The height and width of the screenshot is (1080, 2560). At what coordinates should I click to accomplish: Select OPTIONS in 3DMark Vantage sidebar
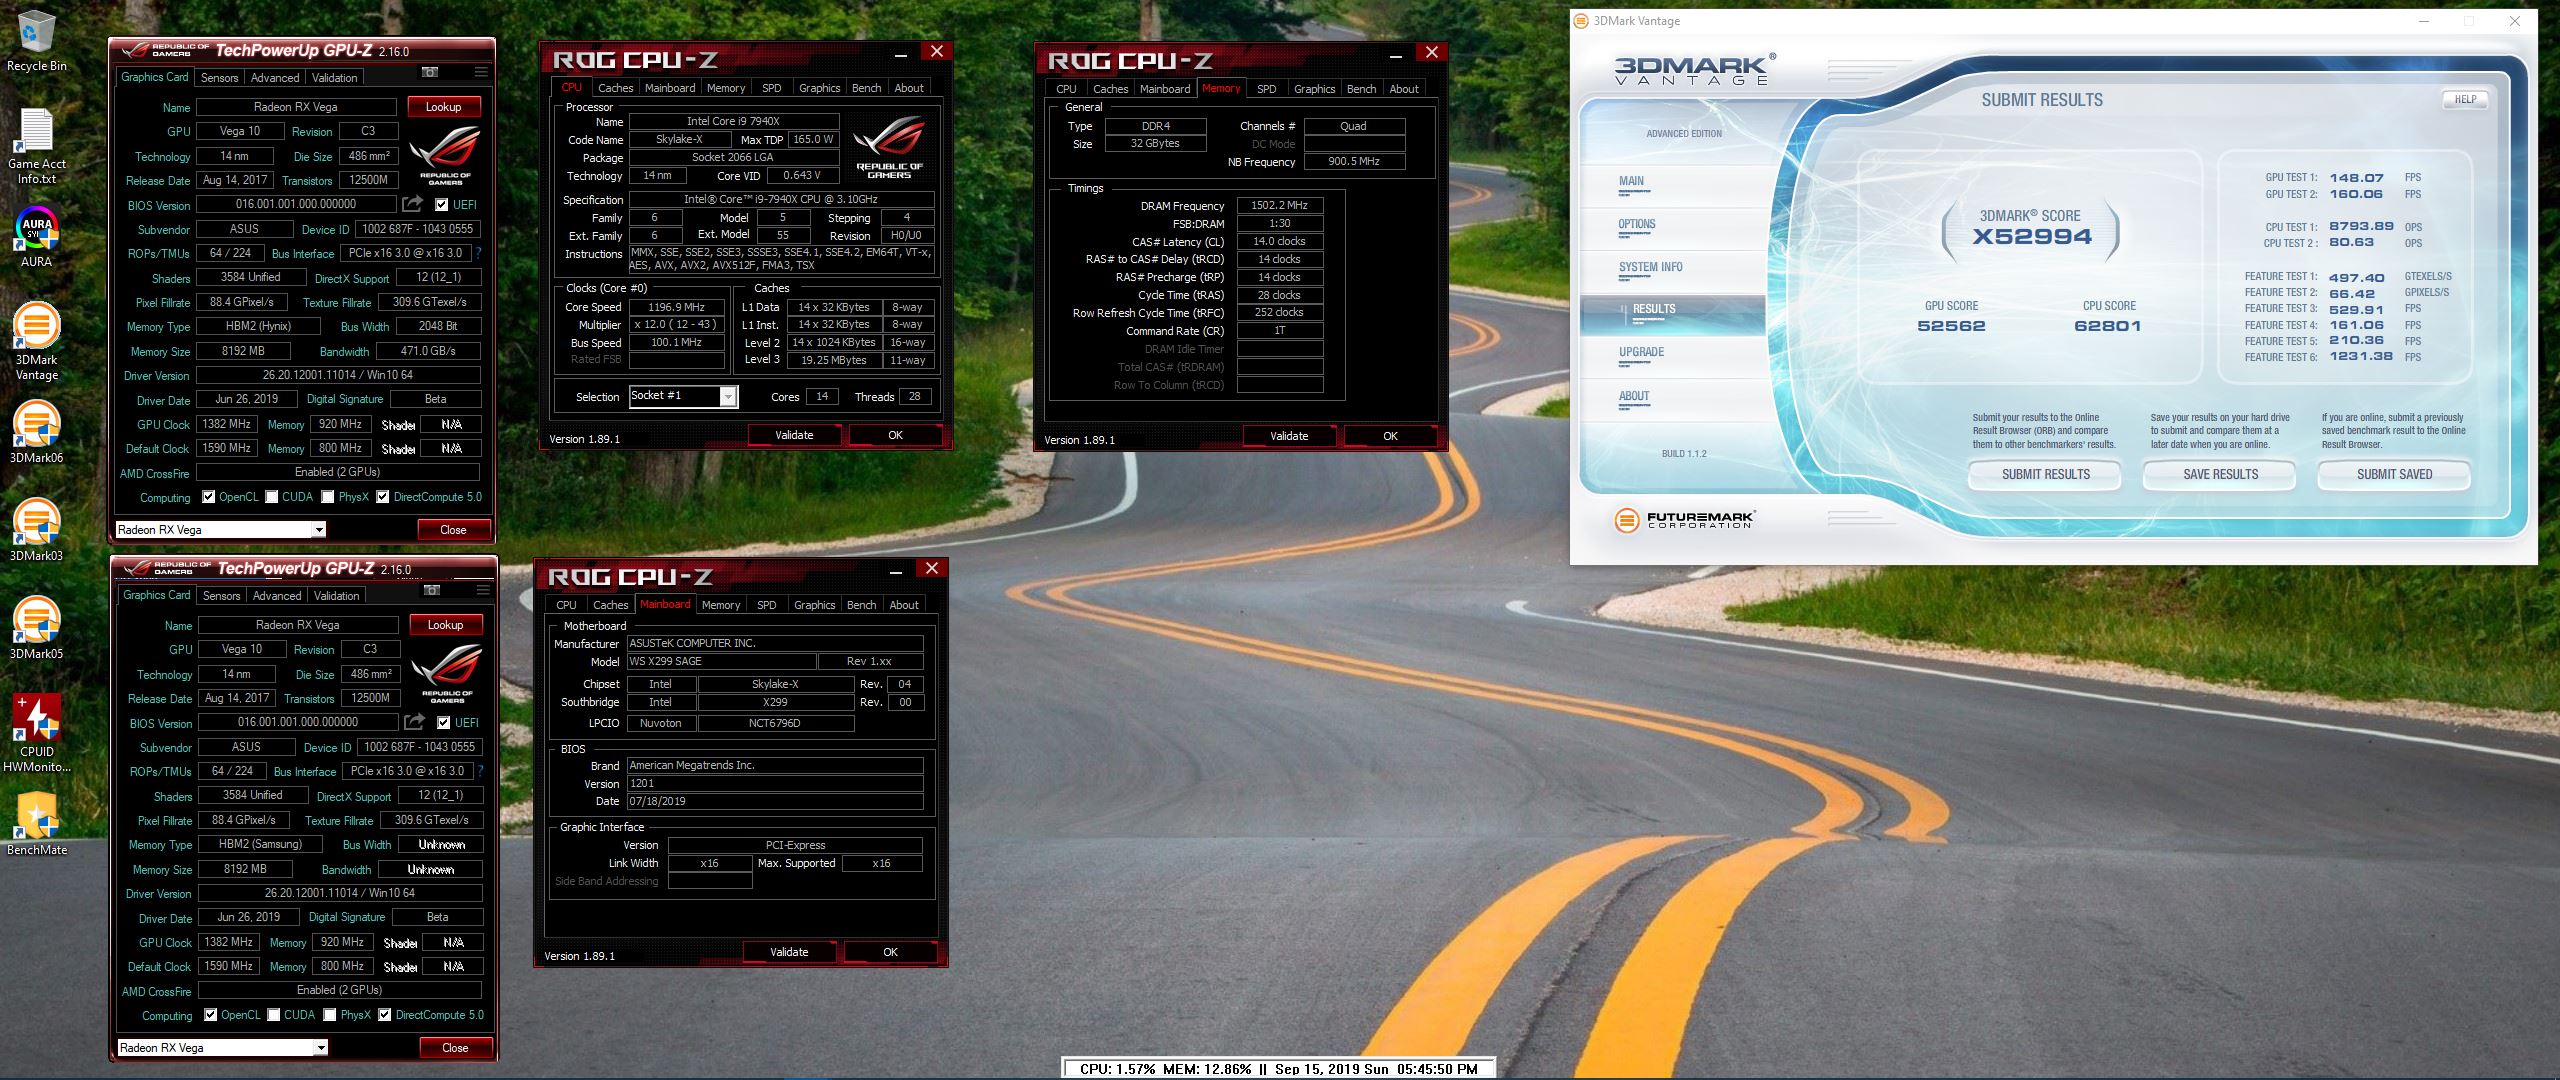click(x=1637, y=224)
